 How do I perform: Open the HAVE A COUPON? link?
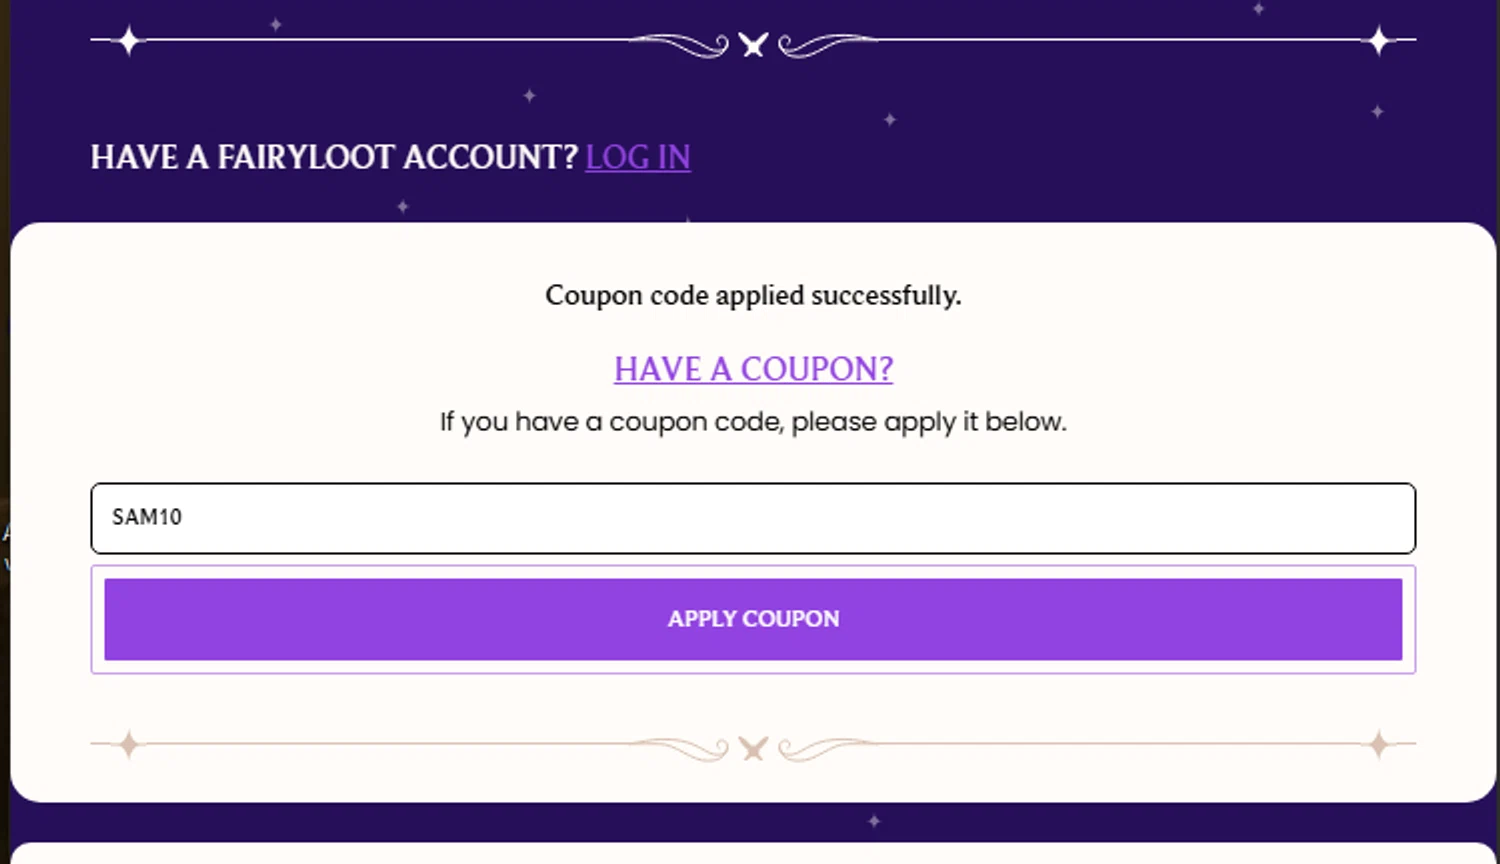point(753,369)
